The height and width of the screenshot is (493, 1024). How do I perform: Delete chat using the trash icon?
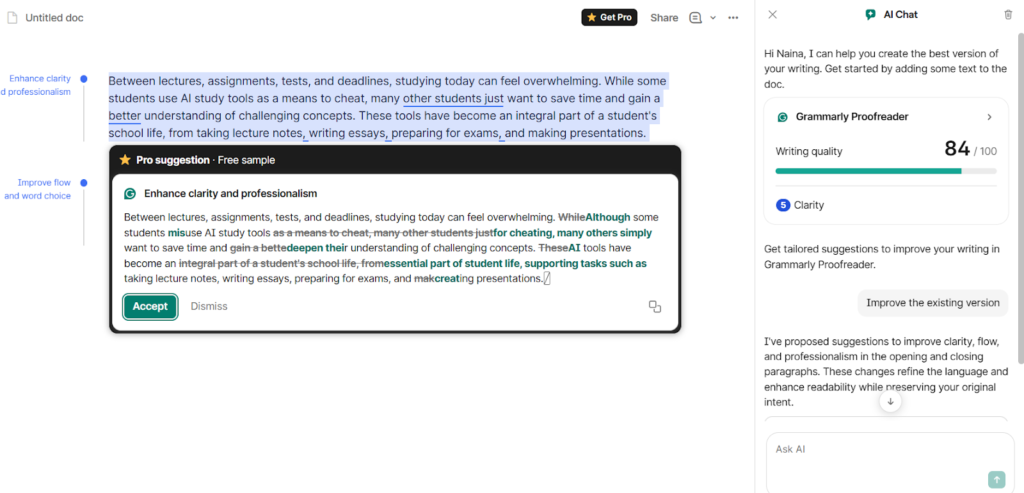[x=1008, y=14]
